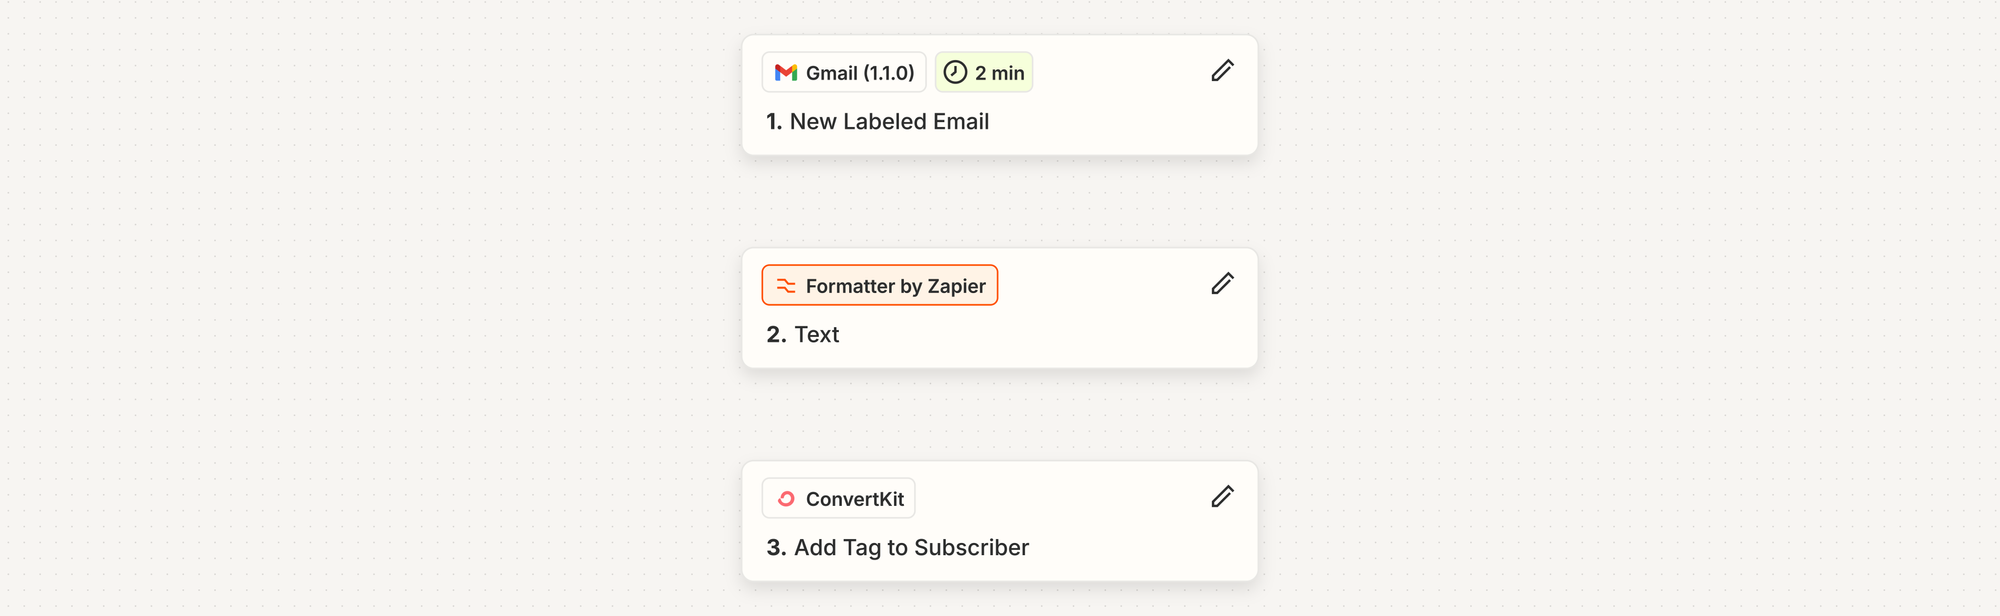This screenshot has height=616, width=2000.
Task: Click the edit pencil on the ConvertKit step
Action: click(1222, 497)
